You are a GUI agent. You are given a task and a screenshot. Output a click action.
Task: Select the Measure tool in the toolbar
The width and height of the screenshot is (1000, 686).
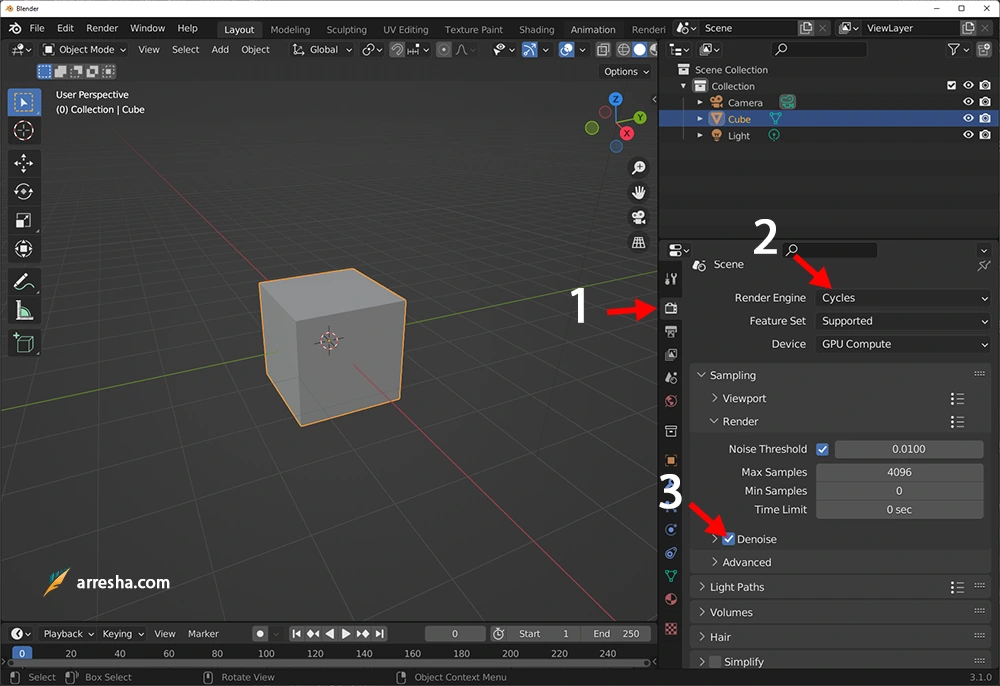pos(24,310)
